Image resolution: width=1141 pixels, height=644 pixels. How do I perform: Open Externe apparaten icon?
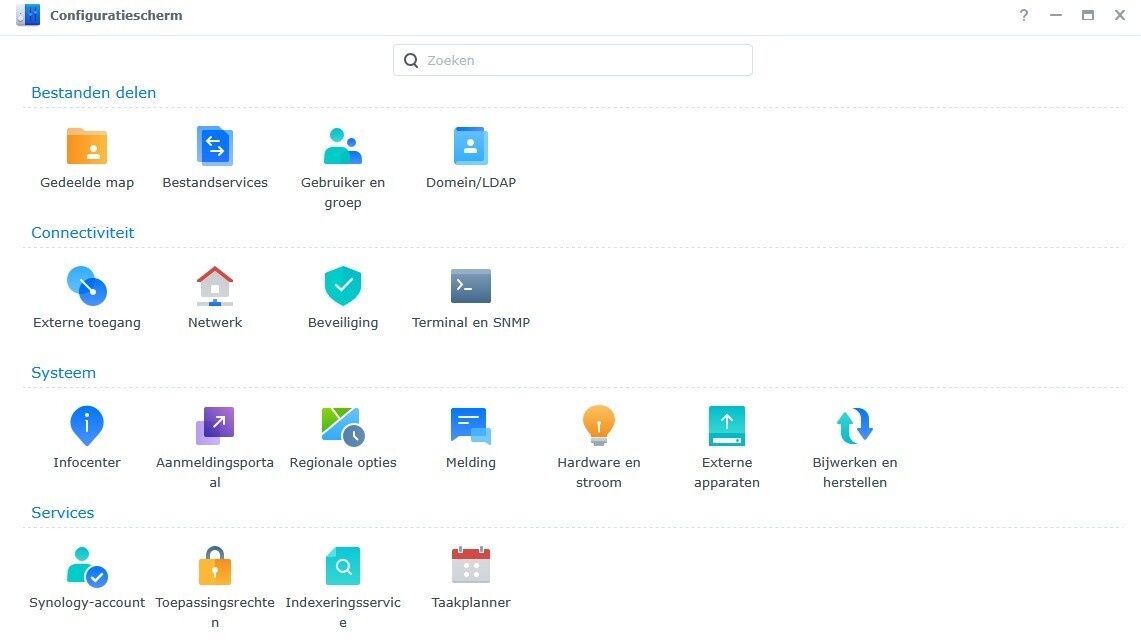click(x=727, y=426)
